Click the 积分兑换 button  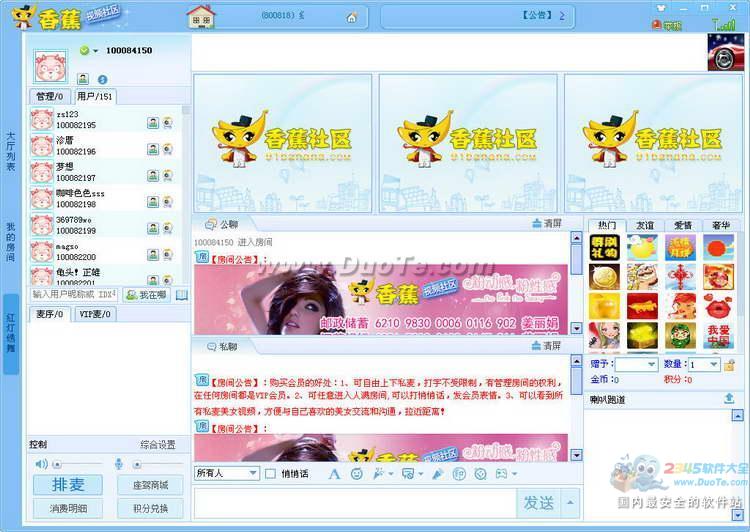[150, 508]
